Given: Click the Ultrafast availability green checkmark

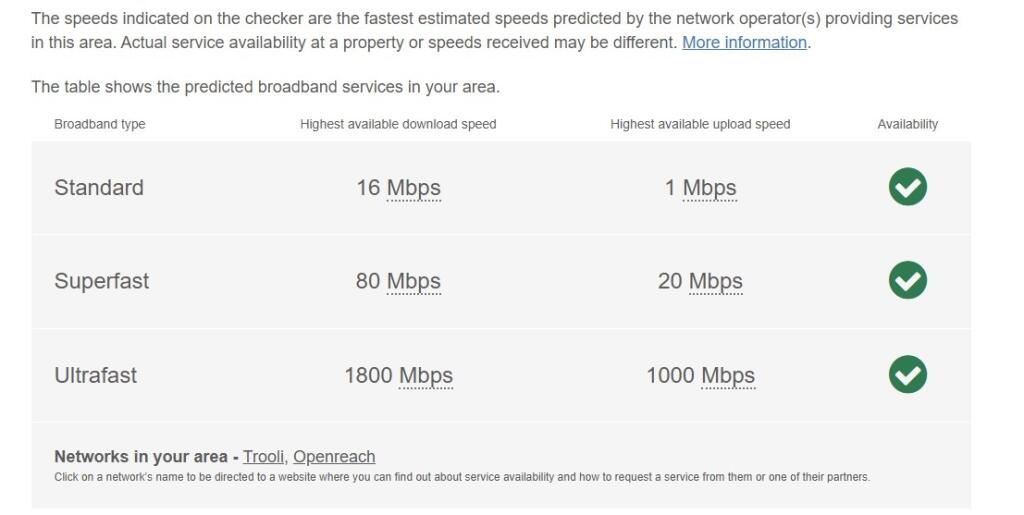Looking at the screenshot, I should (x=907, y=374).
